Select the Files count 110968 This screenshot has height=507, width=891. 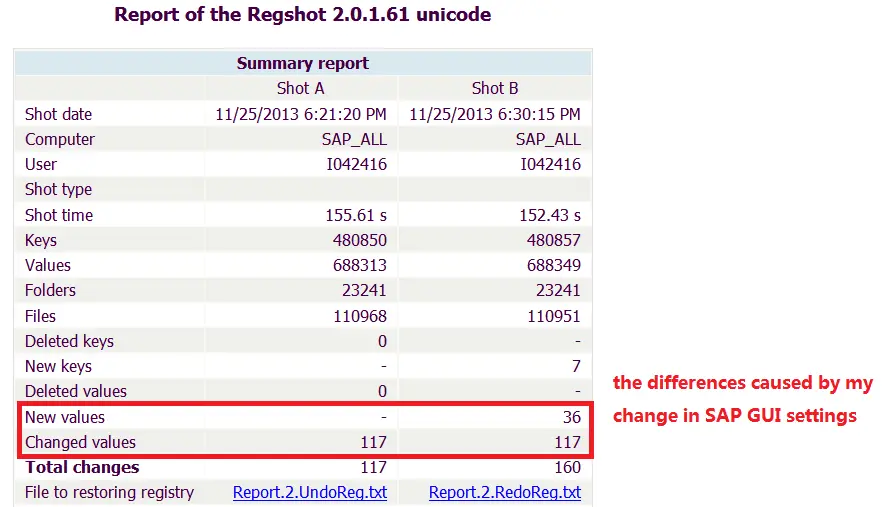360,316
